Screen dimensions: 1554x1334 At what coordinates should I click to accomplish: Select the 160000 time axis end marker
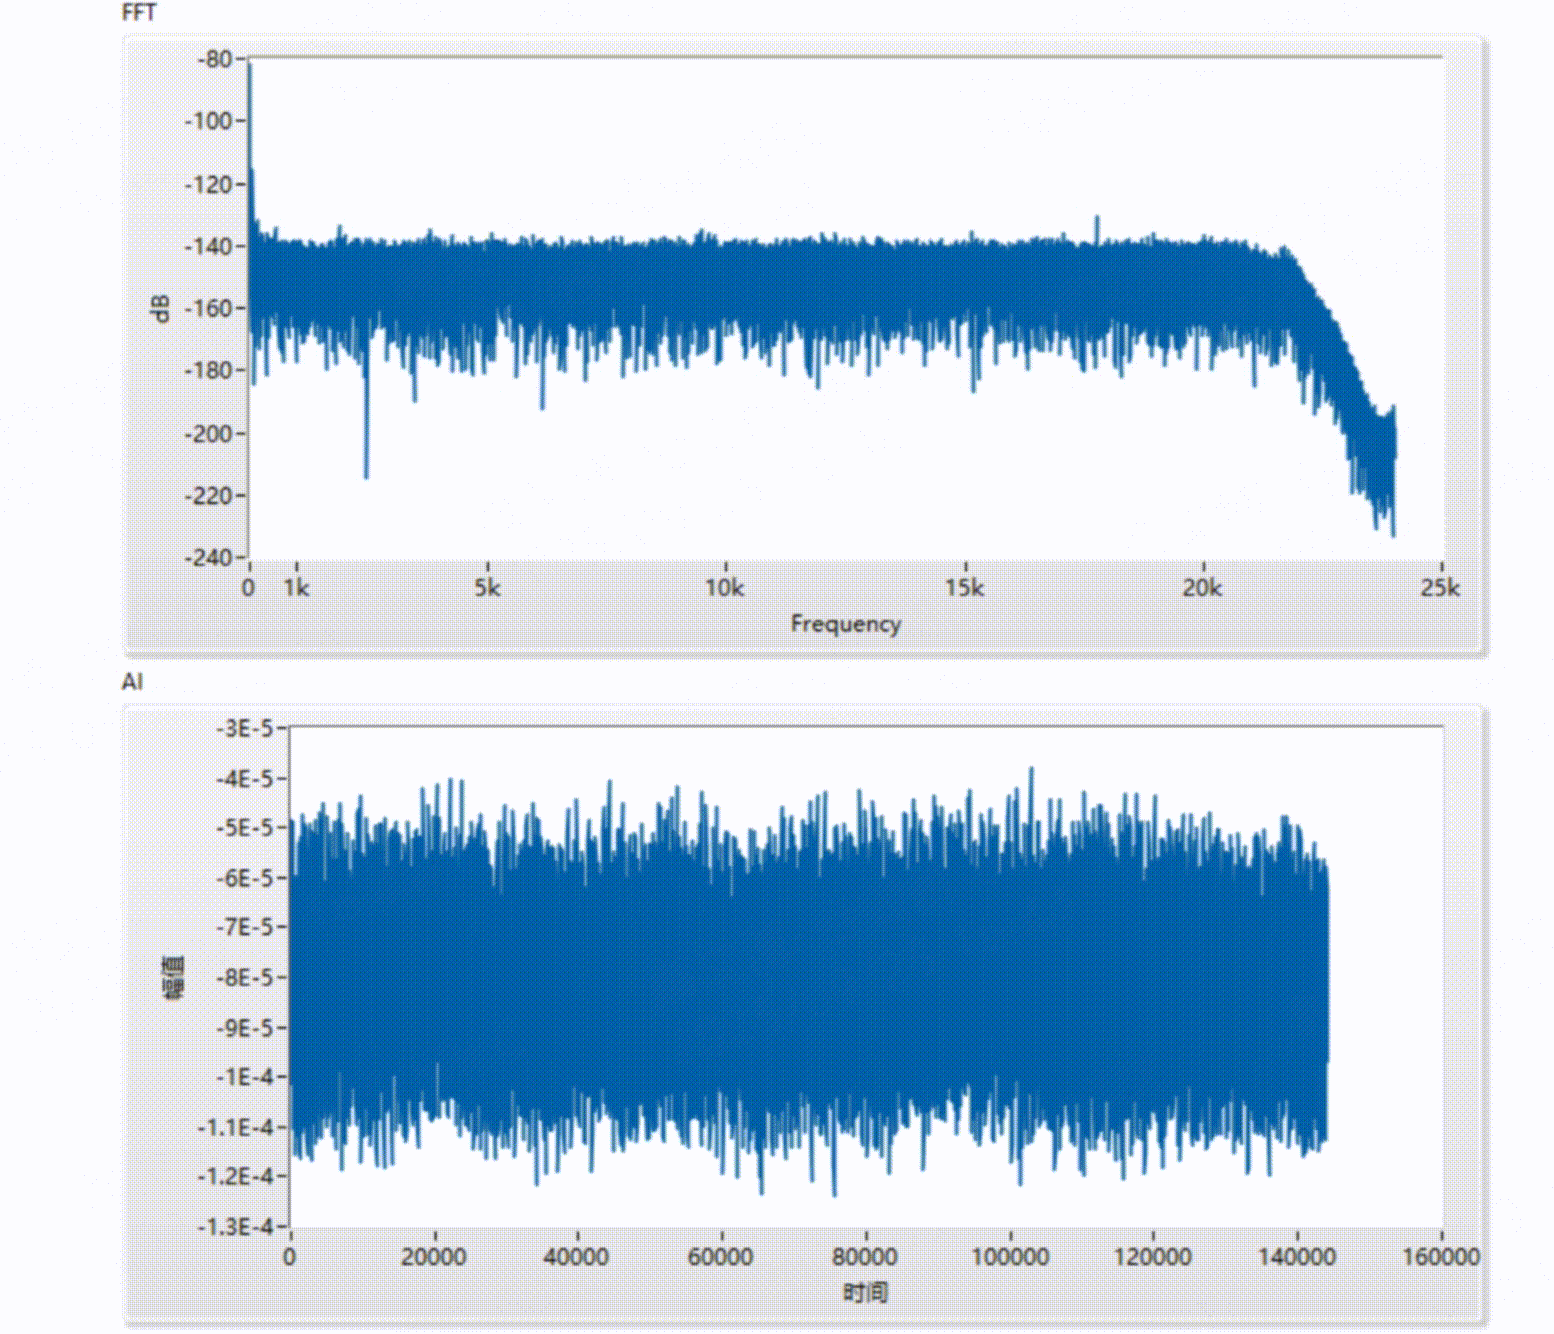coord(1440,1257)
